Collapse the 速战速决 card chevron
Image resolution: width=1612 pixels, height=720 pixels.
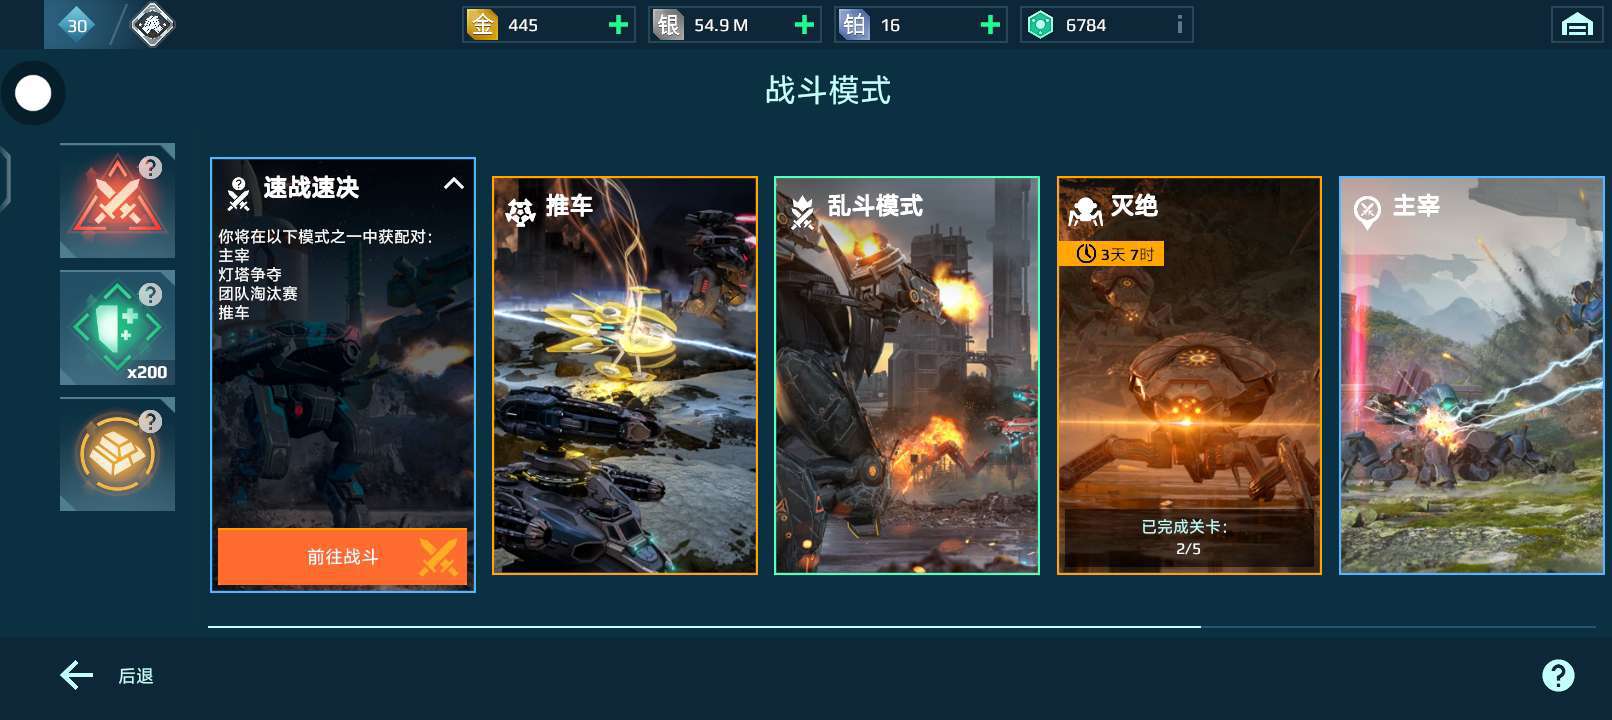(453, 184)
